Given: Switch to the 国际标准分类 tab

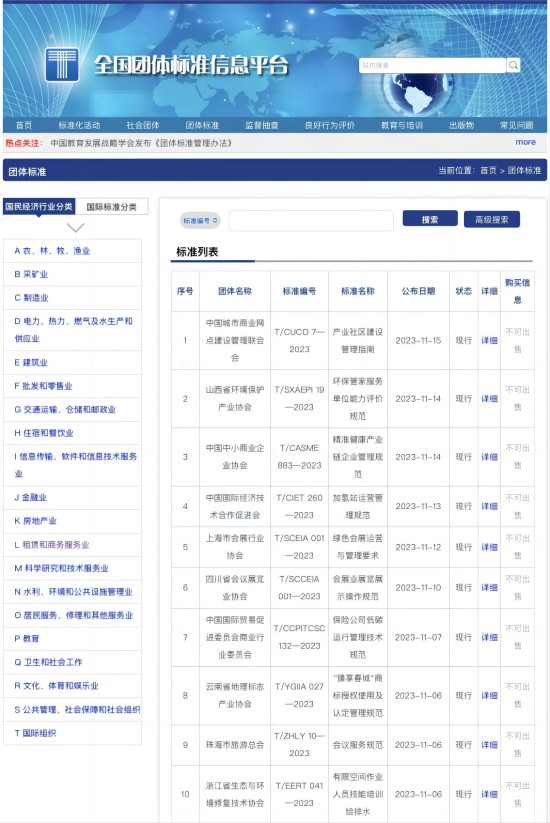Looking at the screenshot, I should 111,206.
